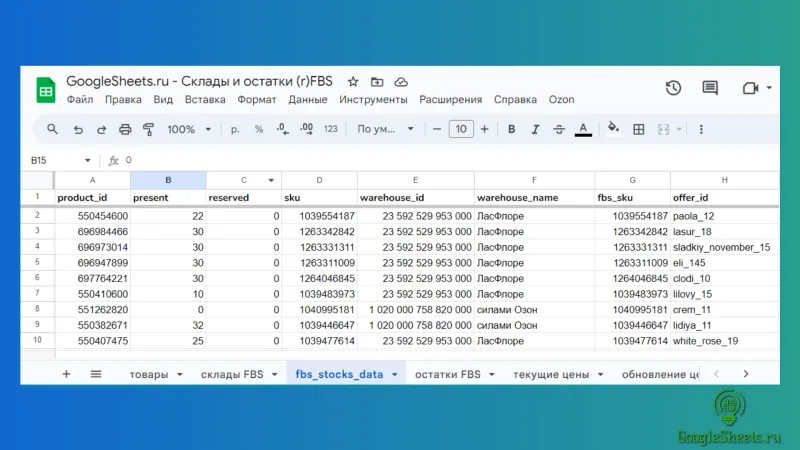The image size is (800, 450).
Task: Open the text color picker
Action: (584, 129)
